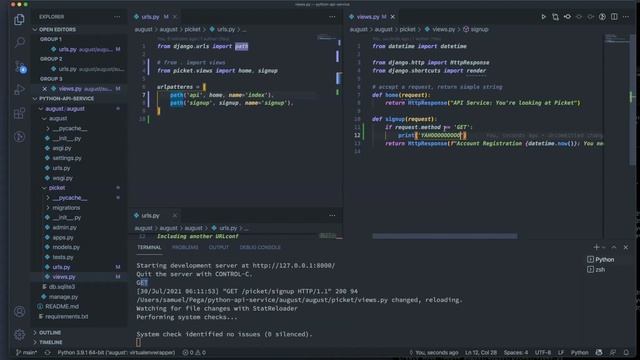Switch to the Python terminal instance

(601, 260)
